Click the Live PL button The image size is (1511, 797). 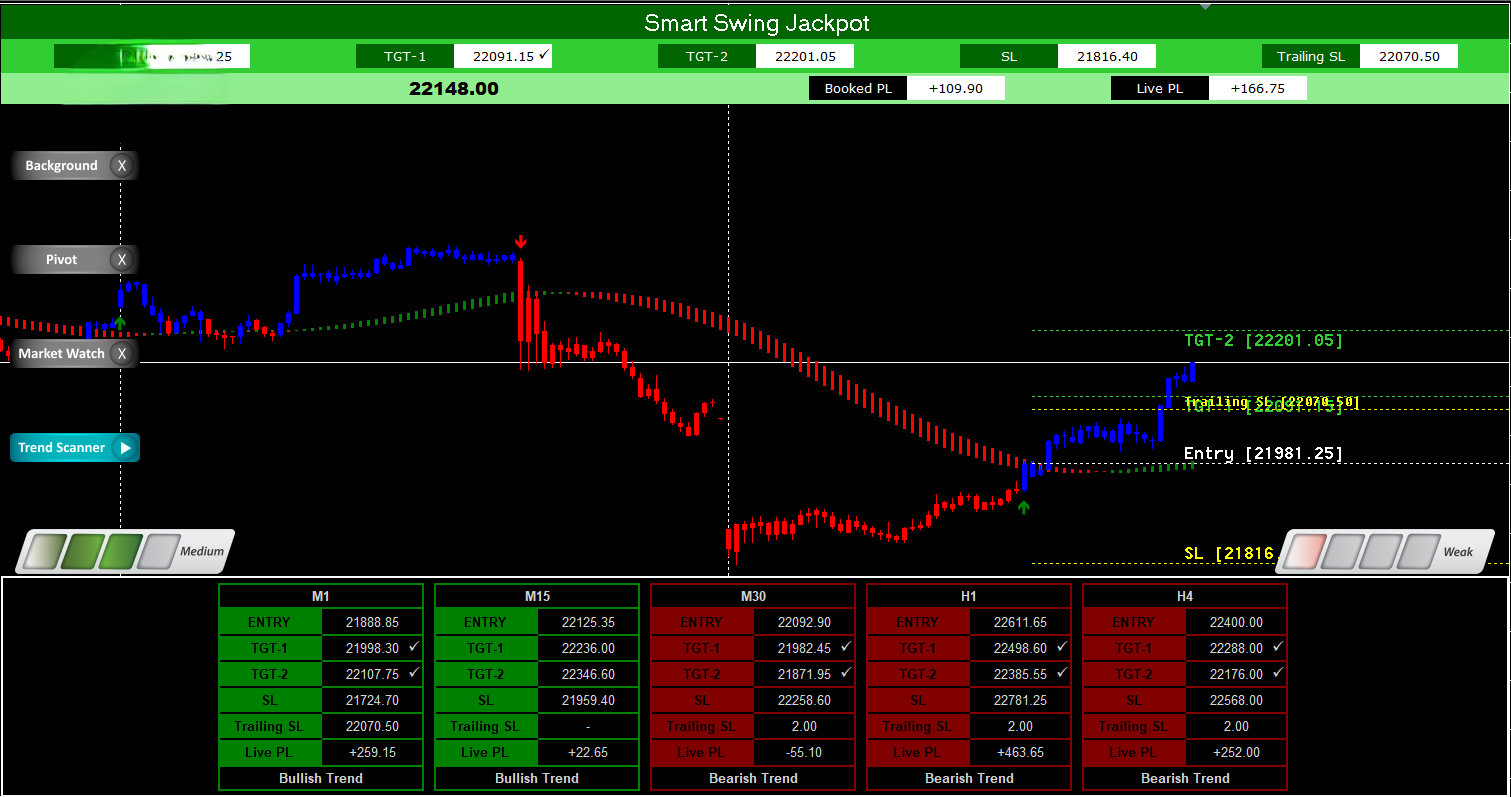point(1159,88)
